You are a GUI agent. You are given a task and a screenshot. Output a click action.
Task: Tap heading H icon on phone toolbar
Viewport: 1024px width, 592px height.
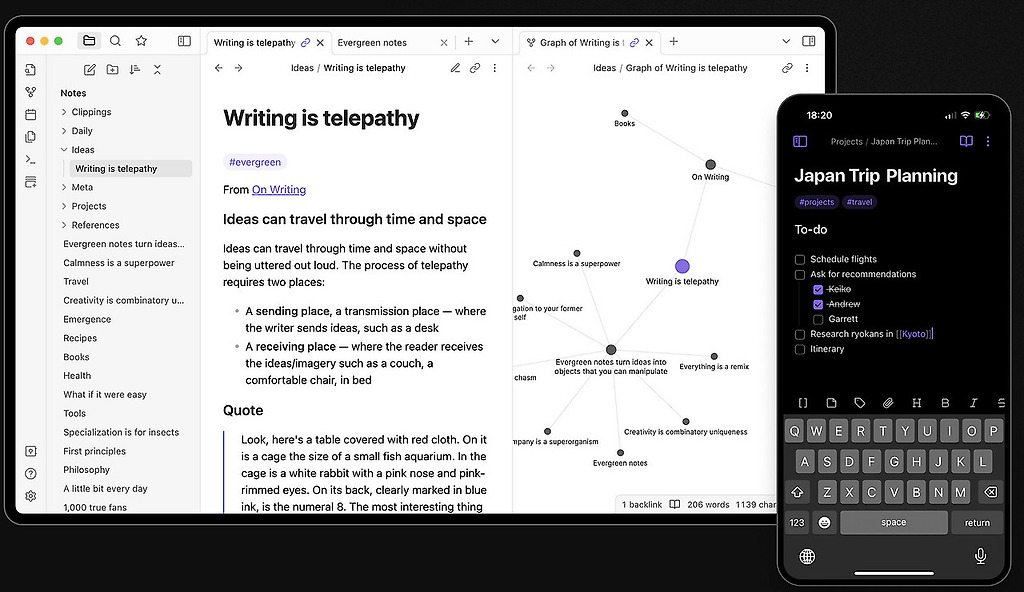pos(916,403)
